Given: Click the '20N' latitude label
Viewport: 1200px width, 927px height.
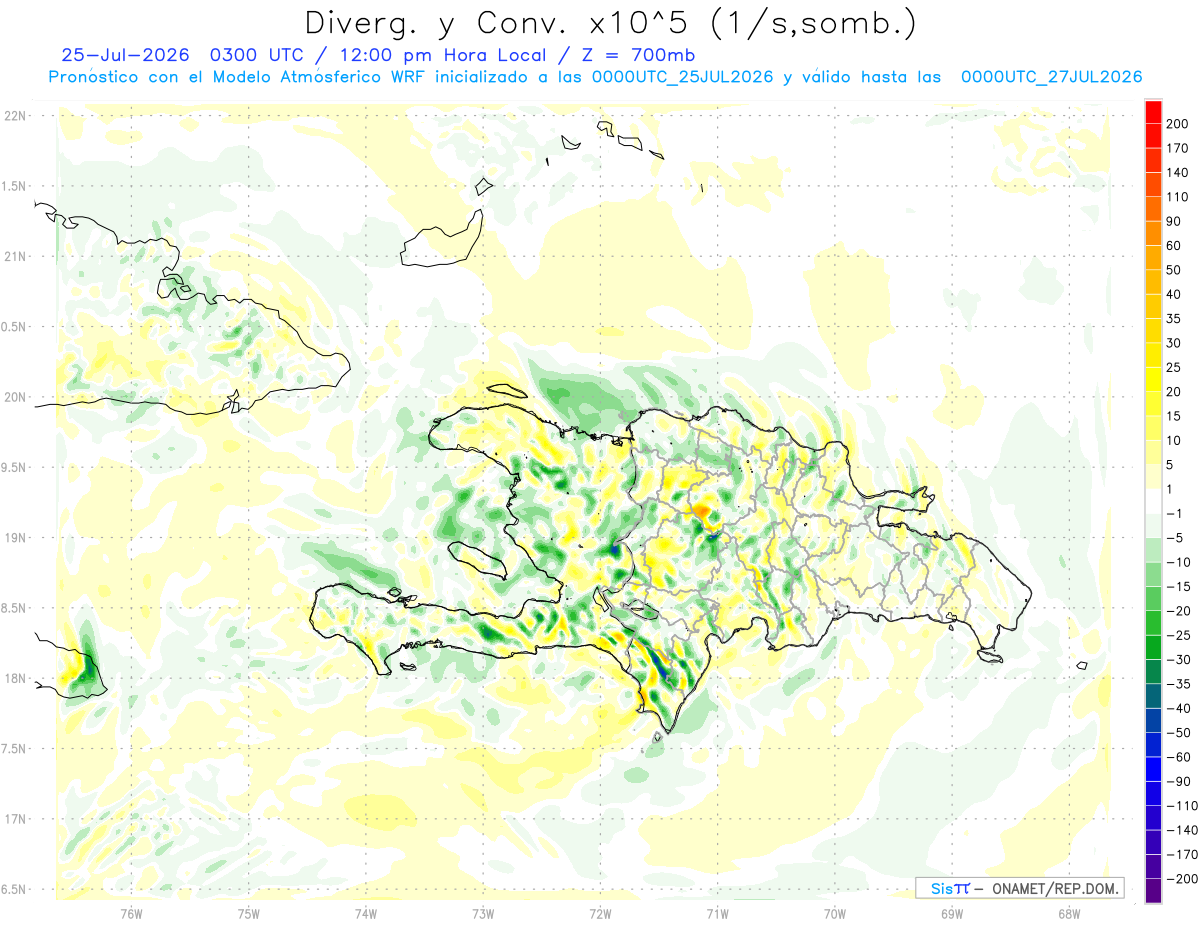Looking at the screenshot, I should (x=15, y=397).
